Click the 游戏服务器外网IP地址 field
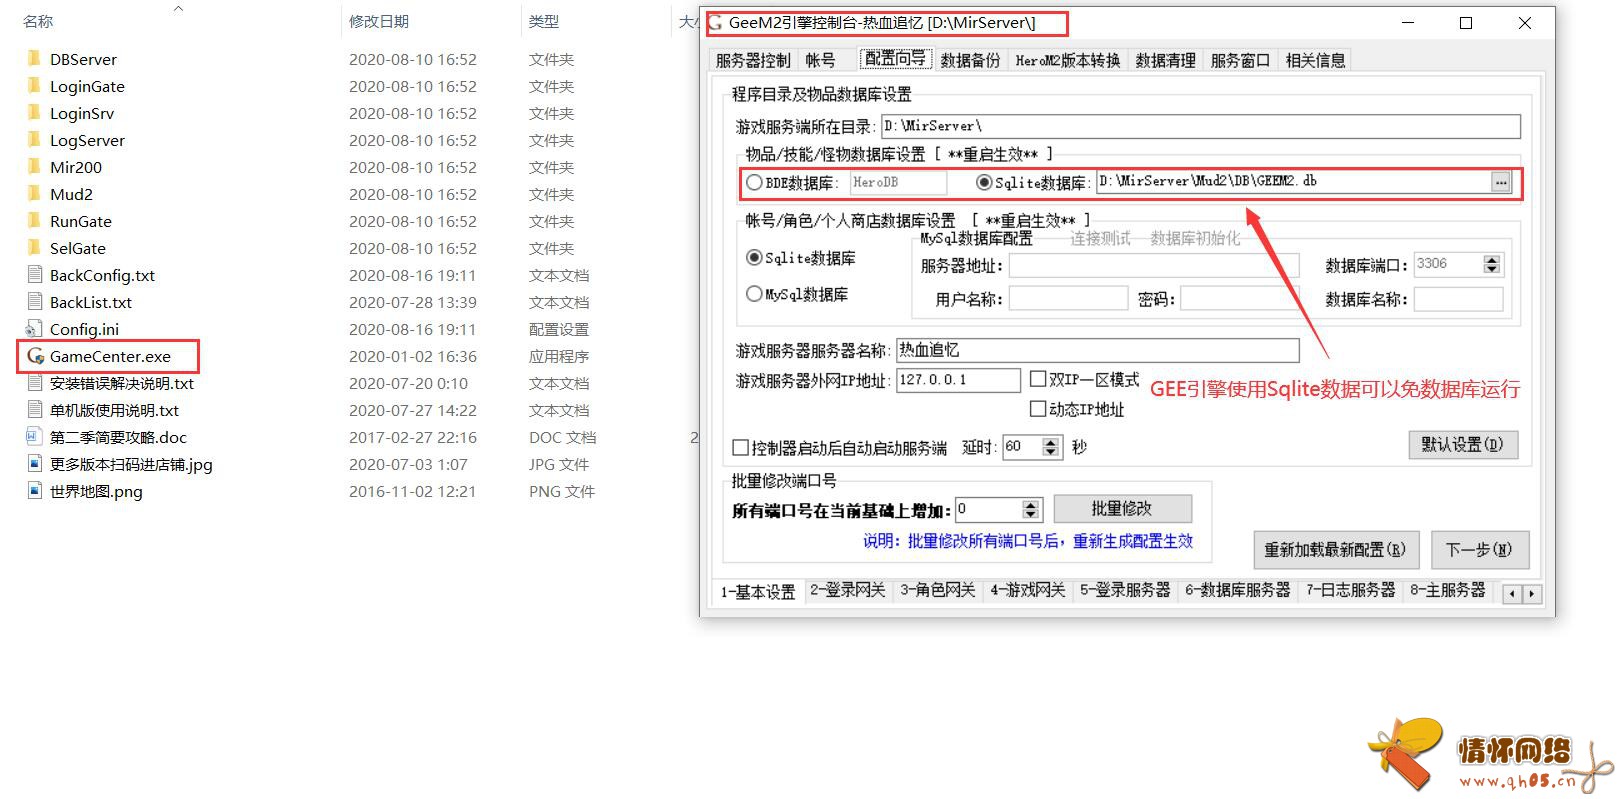 (958, 380)
